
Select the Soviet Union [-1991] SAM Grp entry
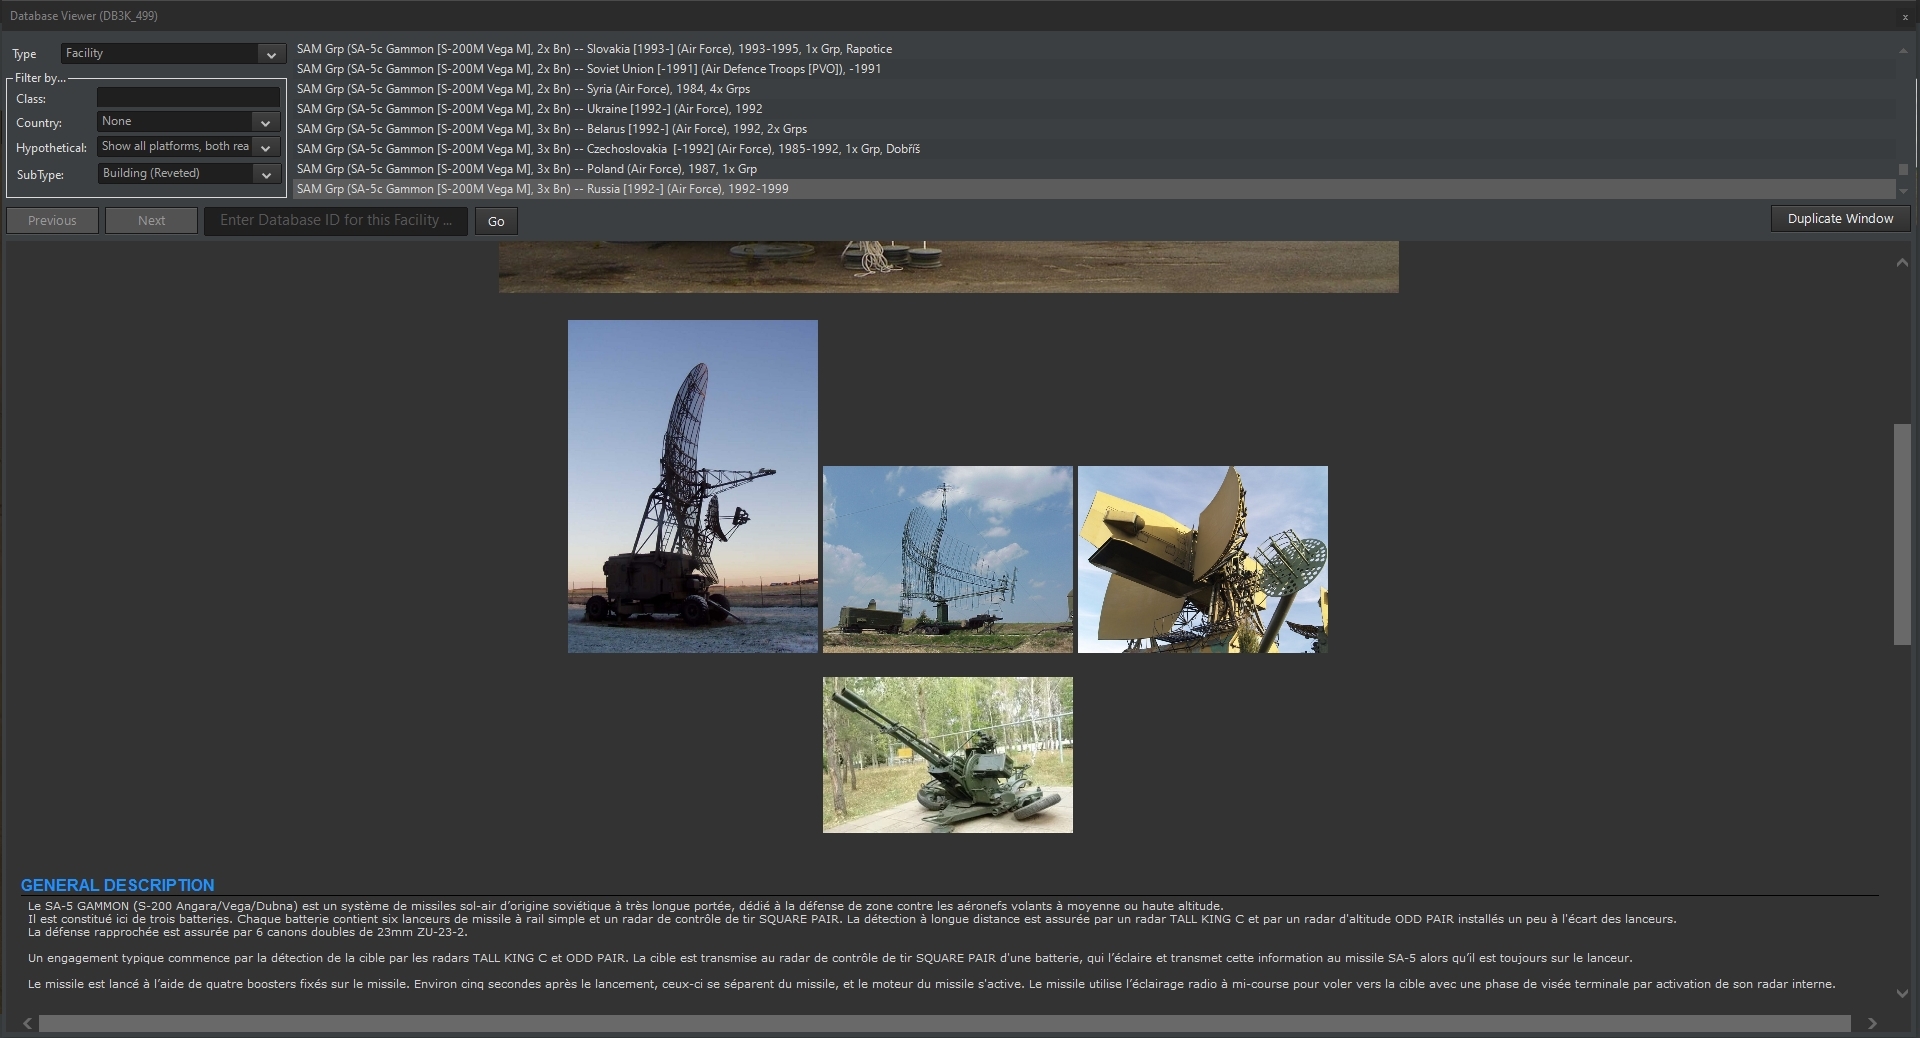pyautogui.click(x=1094, y=69)
